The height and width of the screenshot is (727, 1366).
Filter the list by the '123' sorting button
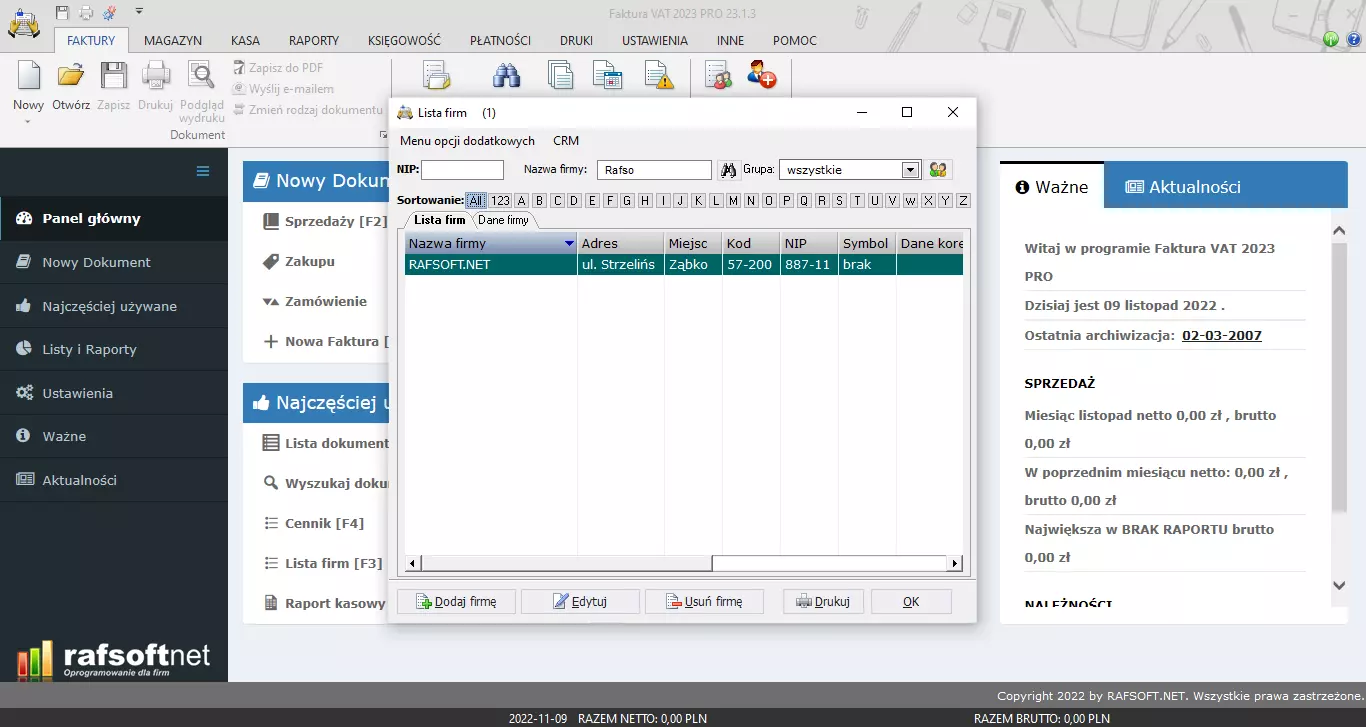click(500, 201)
